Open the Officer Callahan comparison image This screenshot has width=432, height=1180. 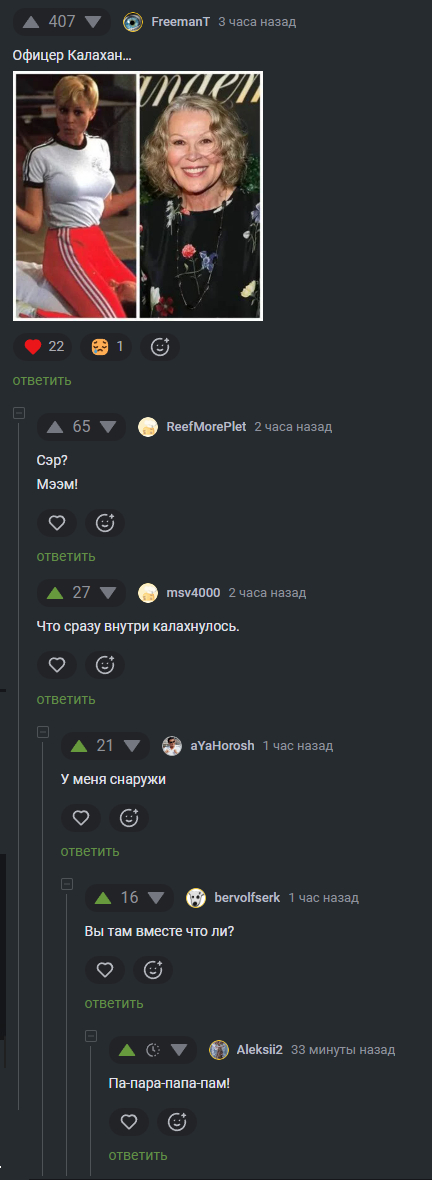point(138,196)
